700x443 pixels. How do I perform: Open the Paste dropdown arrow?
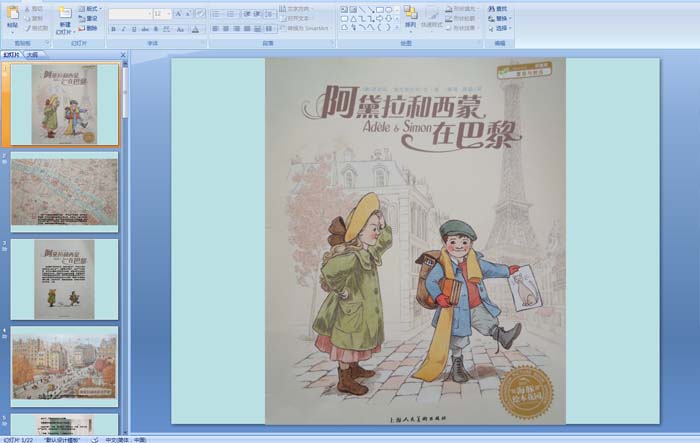pyautogui.click(x=12, y=33)
